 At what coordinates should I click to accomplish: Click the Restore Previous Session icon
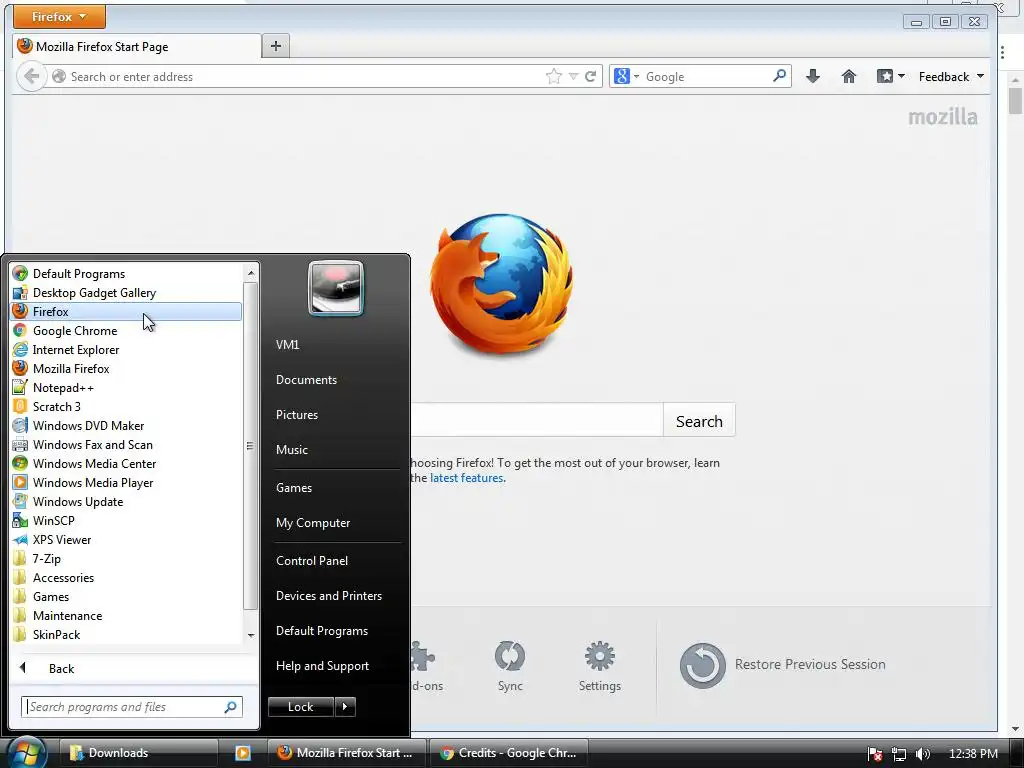(x=702, y=665)
